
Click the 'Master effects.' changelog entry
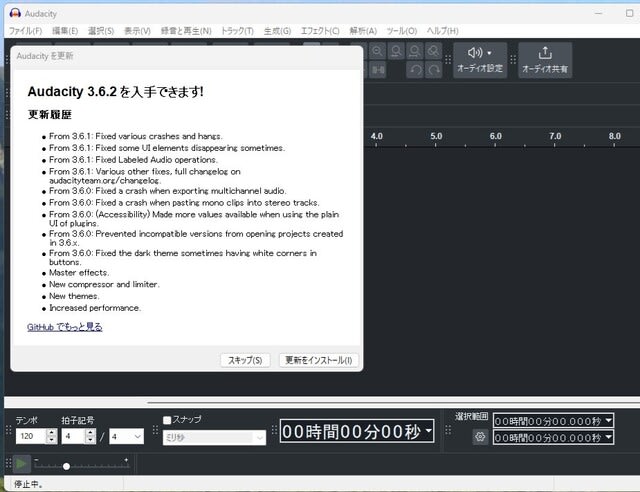[x=79, y=273]
